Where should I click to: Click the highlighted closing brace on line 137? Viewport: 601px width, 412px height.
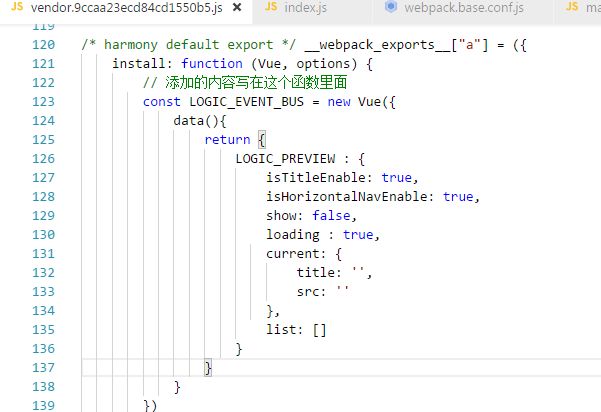point(208,368)
